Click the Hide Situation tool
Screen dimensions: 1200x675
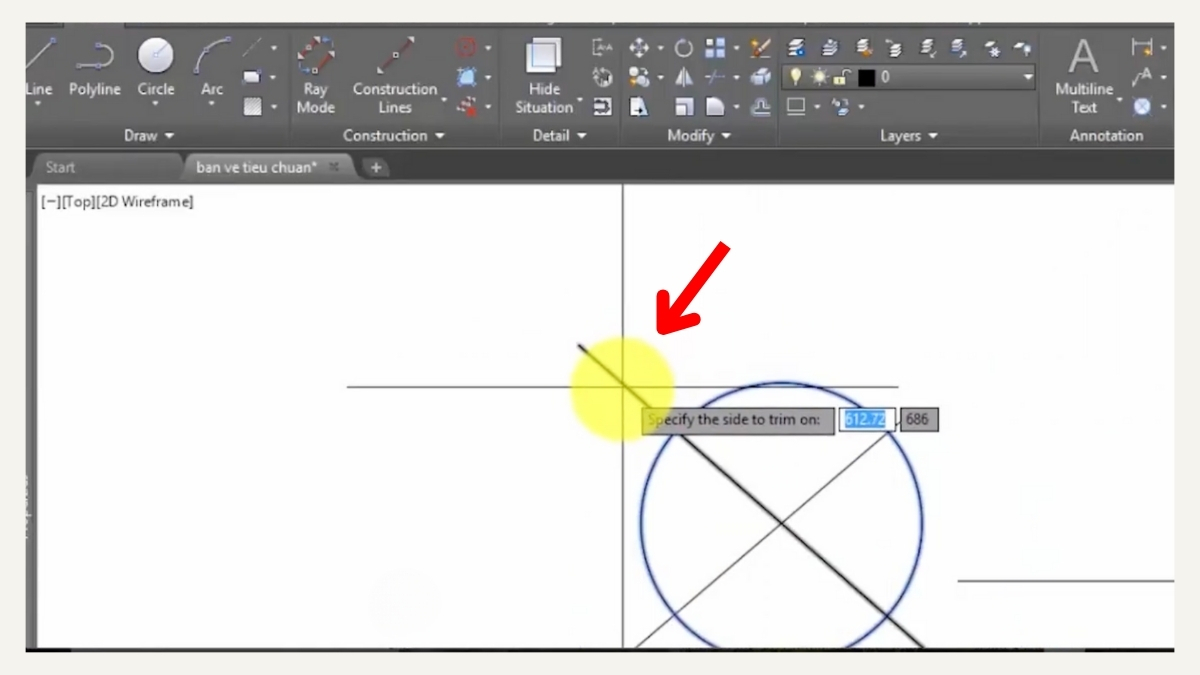pyautogui.click(x=544, y=76)
